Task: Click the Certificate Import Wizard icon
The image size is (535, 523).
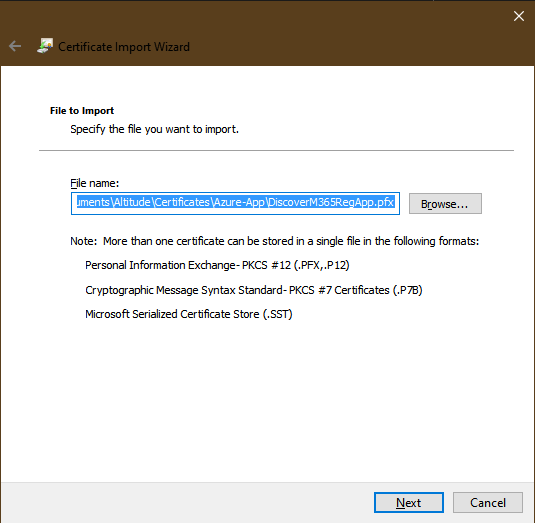Action: coord(45,46)
